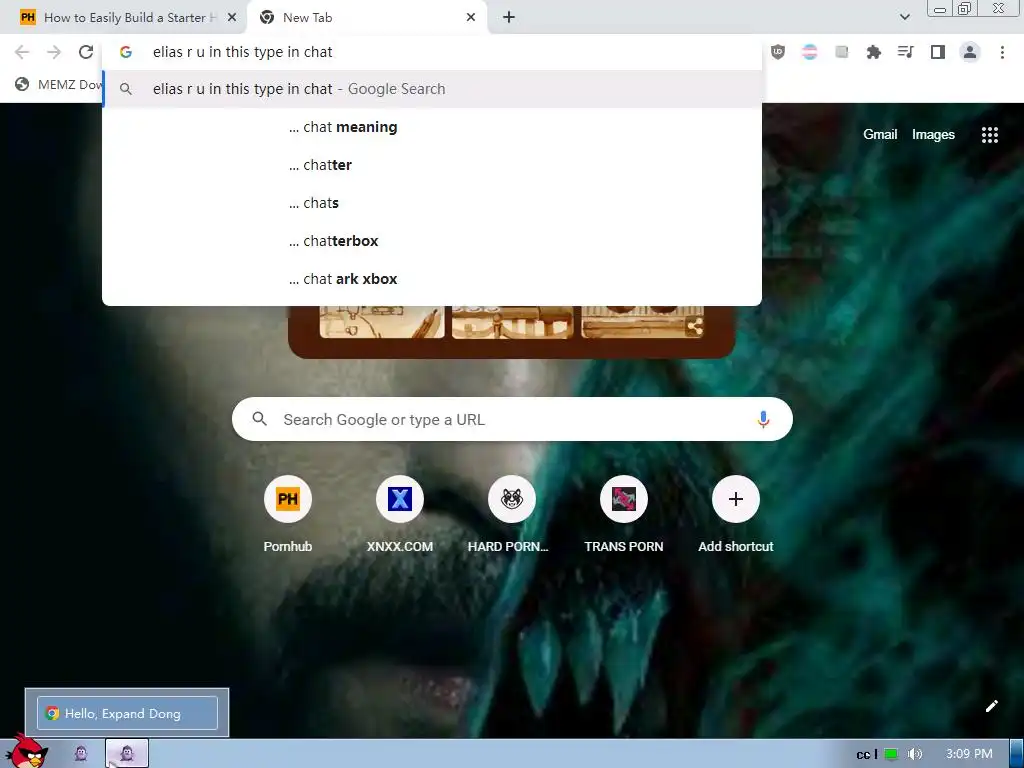Choose the 'chatter' suggestion
1024x768 pixels.
(x=432, y=165)
